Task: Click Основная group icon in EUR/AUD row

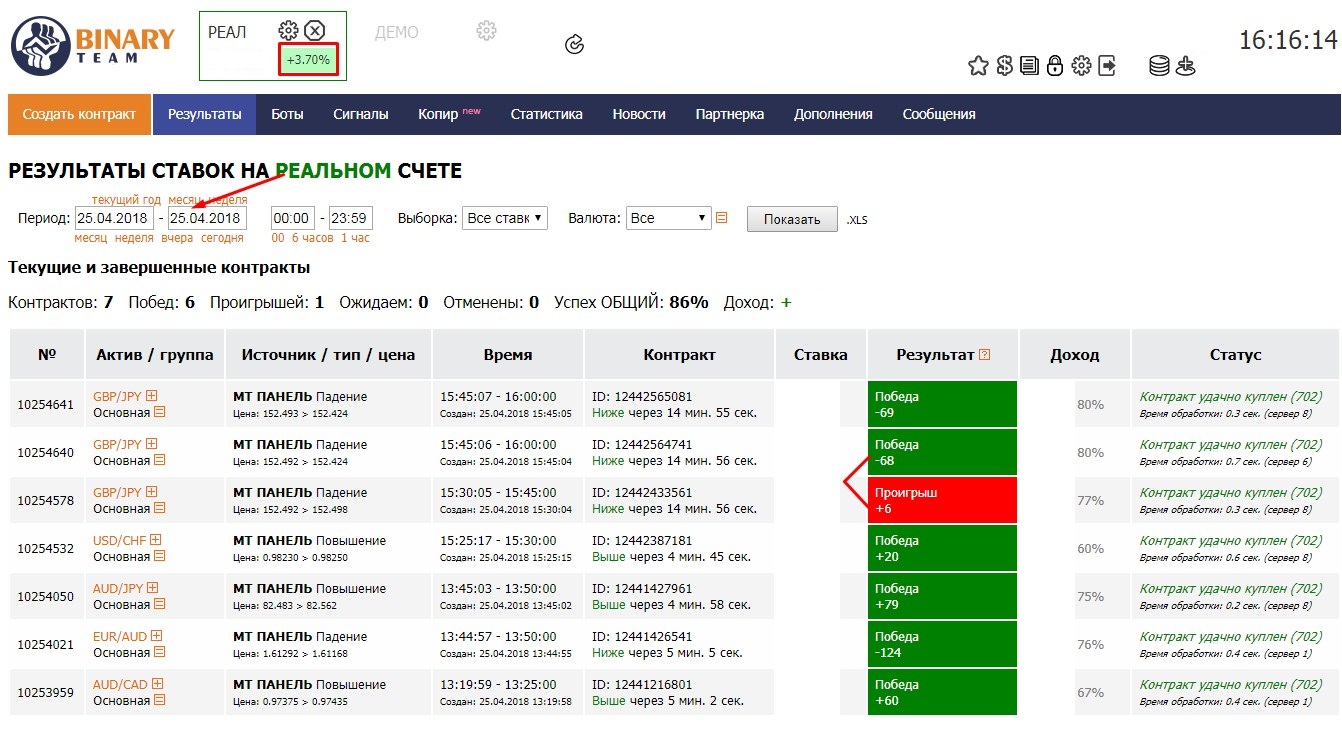Action: tap(159, 652)
